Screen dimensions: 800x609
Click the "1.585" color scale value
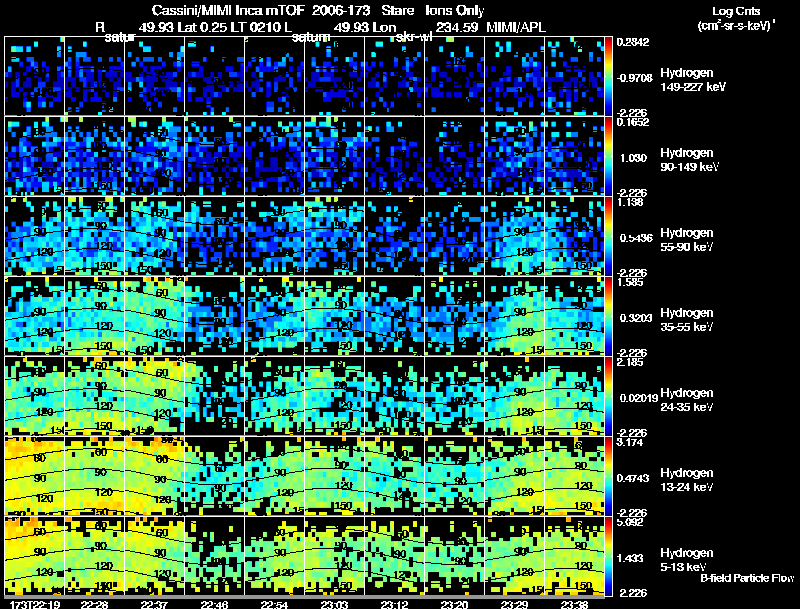630,282
